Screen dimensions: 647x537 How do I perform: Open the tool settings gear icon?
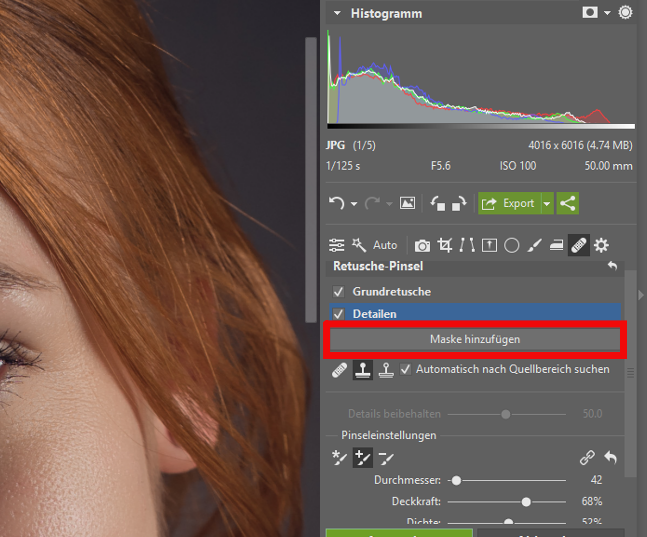(x=601, y=245)
